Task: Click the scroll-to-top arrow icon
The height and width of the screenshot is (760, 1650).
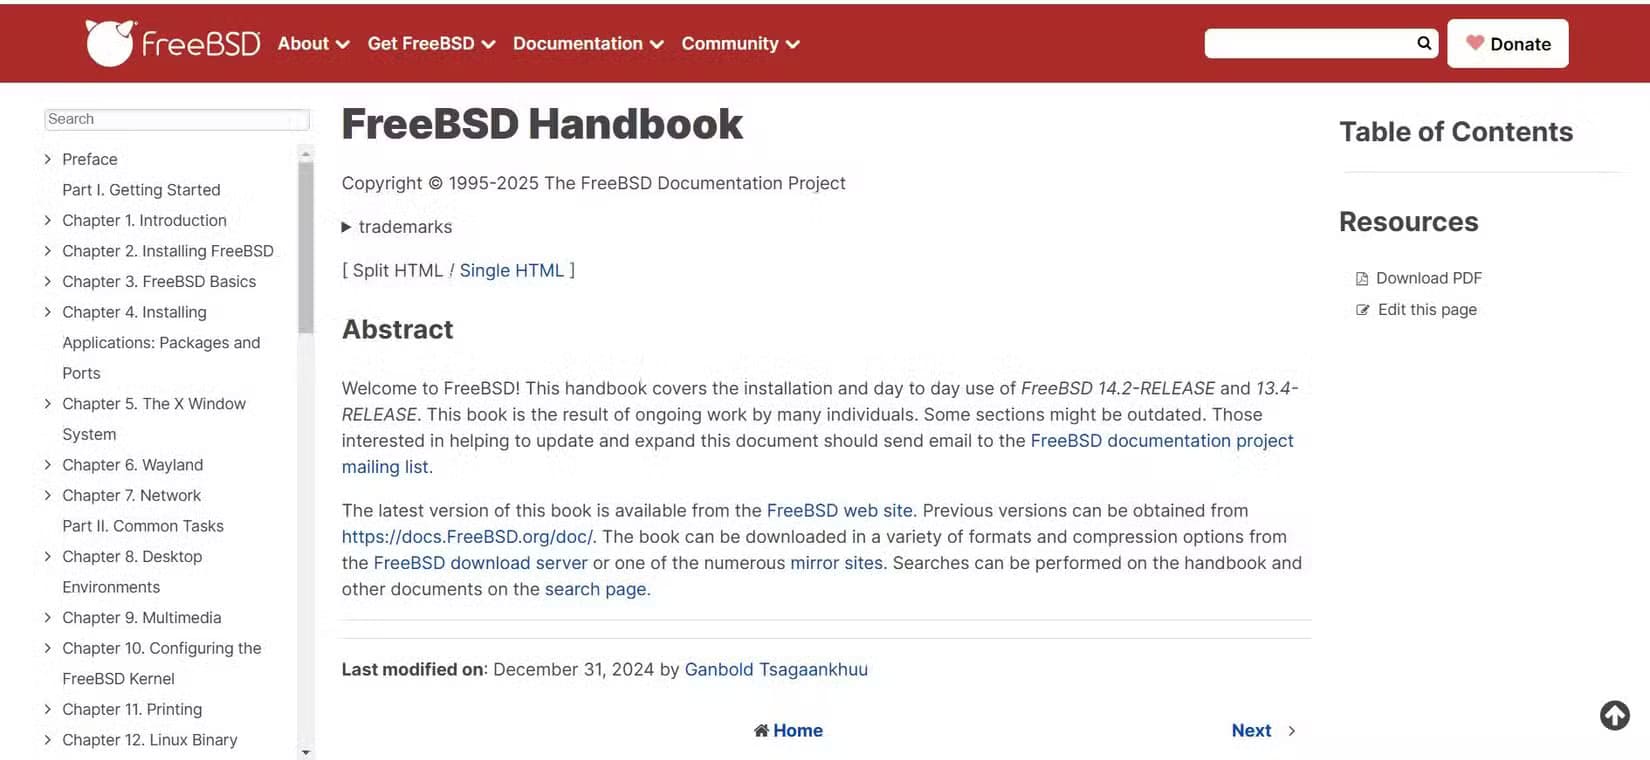Action: (1614, 715)
